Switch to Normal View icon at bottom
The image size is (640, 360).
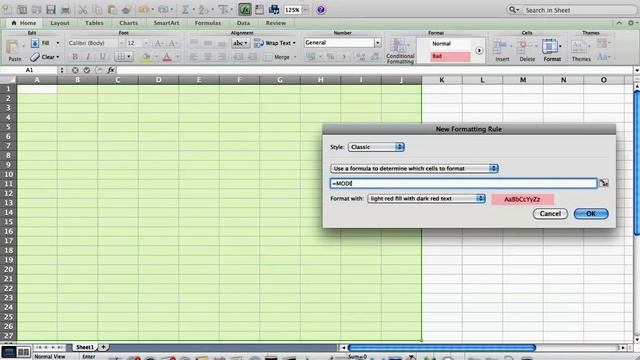[x=9, y=351]
